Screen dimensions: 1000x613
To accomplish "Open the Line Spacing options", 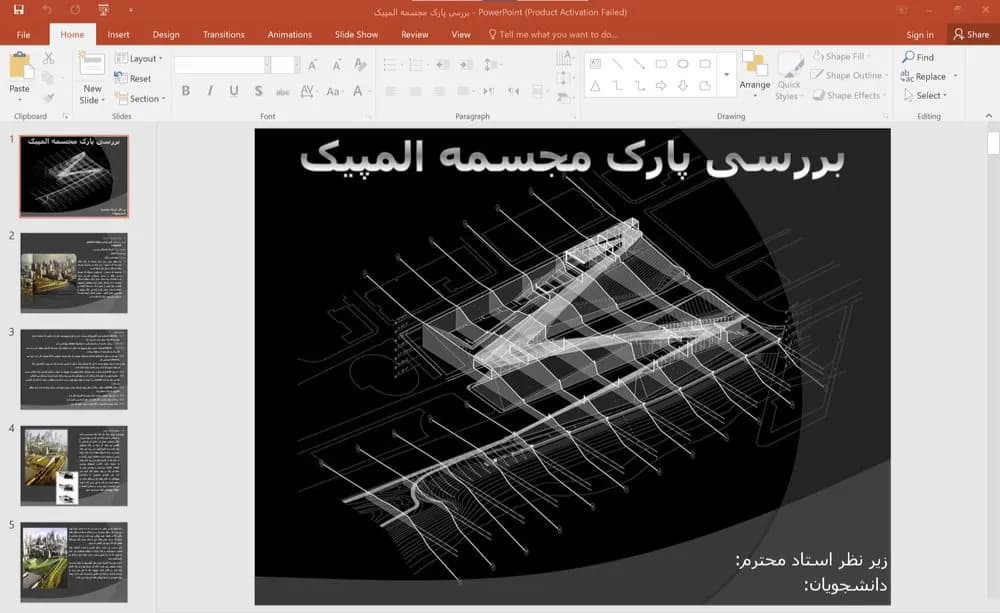I will click(492, 64).
